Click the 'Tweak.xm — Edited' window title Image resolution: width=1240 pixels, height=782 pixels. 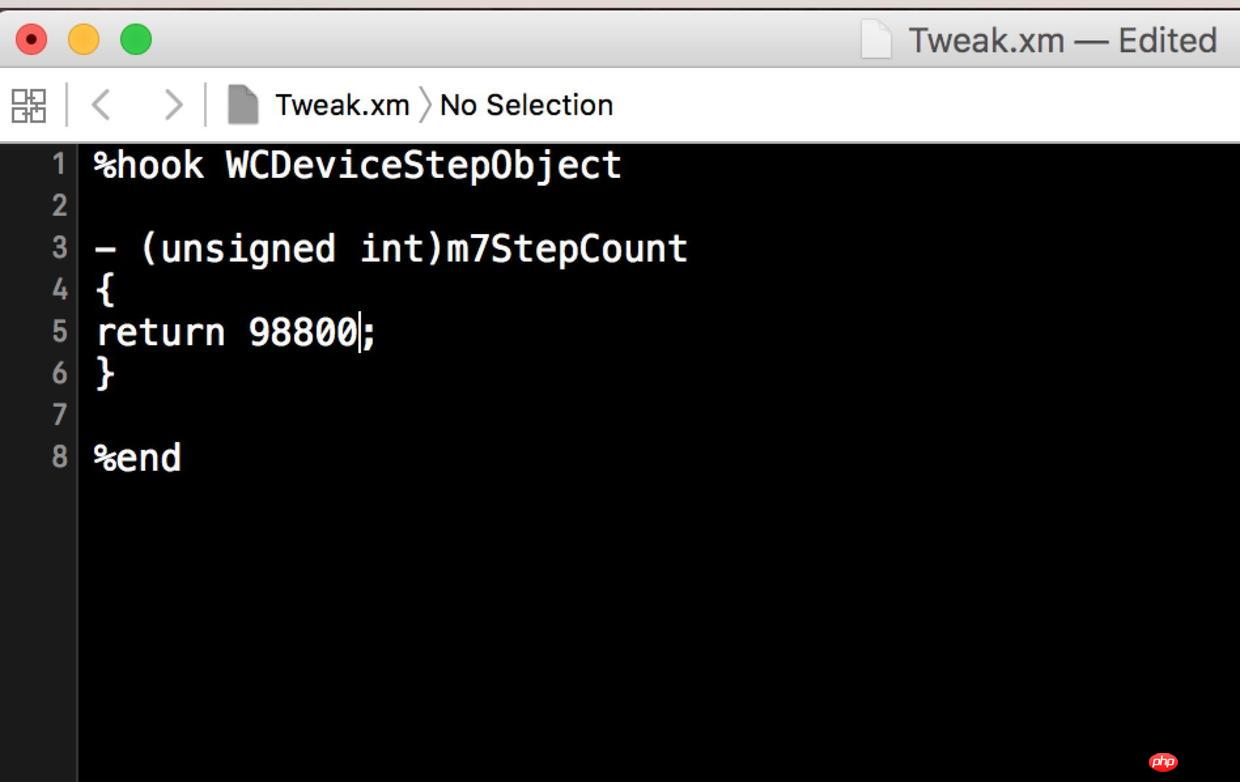point(1062,41)
